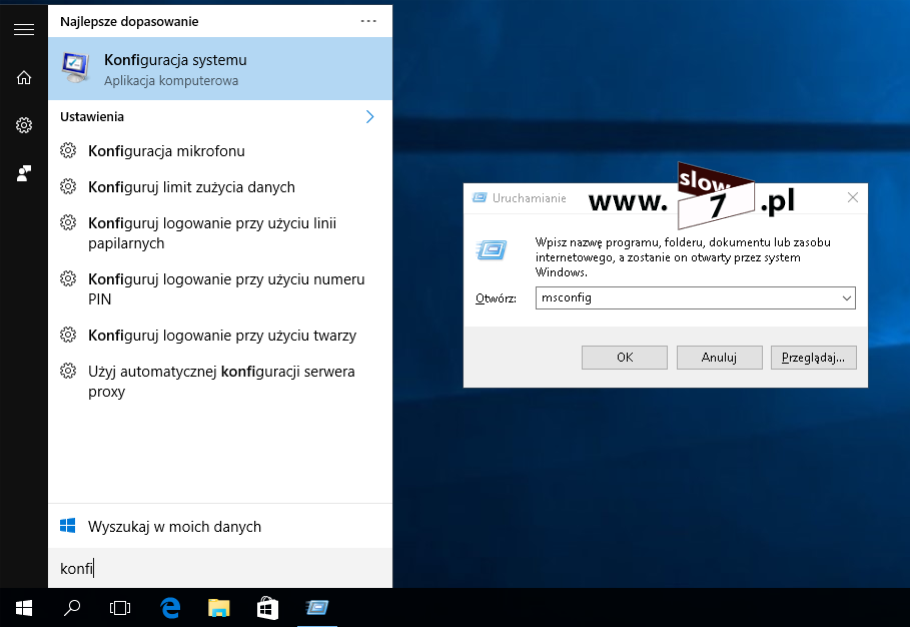Click the Otwórz text field with msconfig
Screen dimensions: 910x627
[687, 298]
